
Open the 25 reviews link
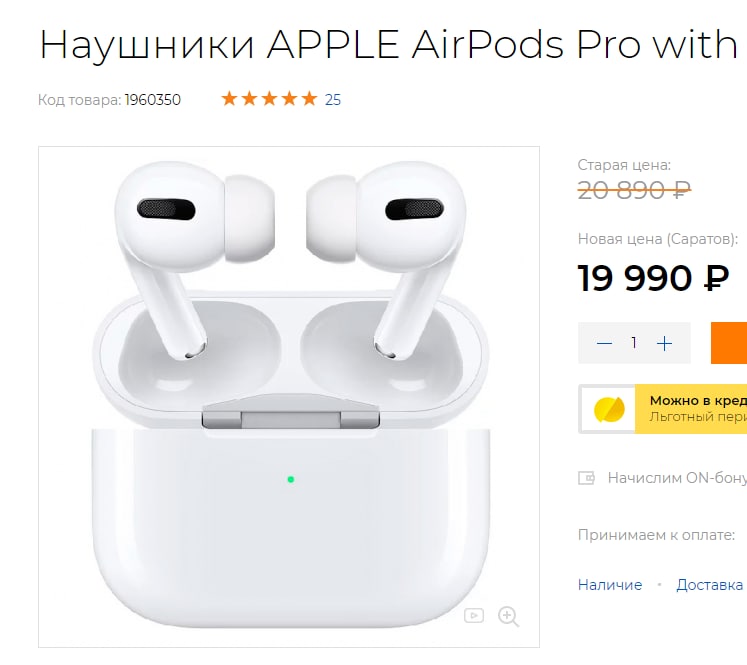[333, 100]
